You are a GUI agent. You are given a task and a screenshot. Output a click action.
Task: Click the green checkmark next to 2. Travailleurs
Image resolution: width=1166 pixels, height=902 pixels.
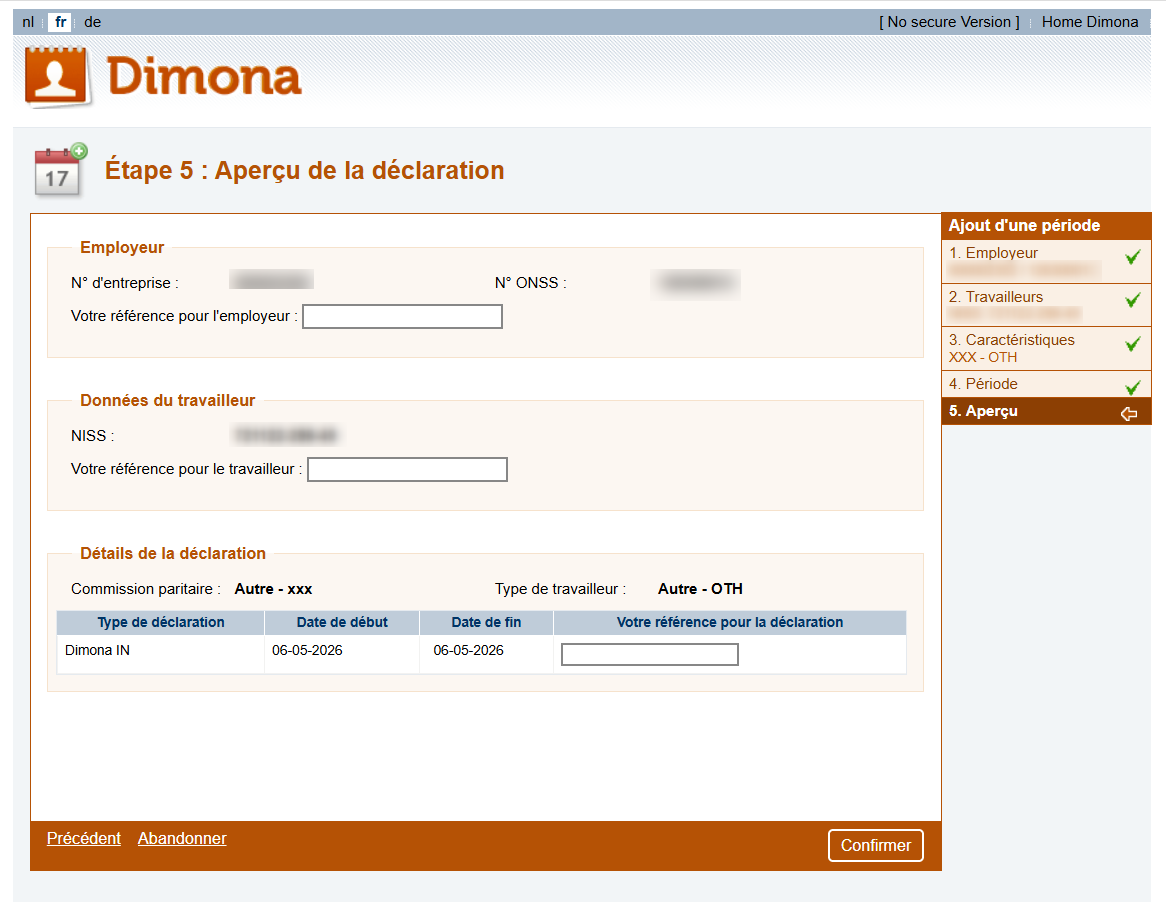[1133, 300]
